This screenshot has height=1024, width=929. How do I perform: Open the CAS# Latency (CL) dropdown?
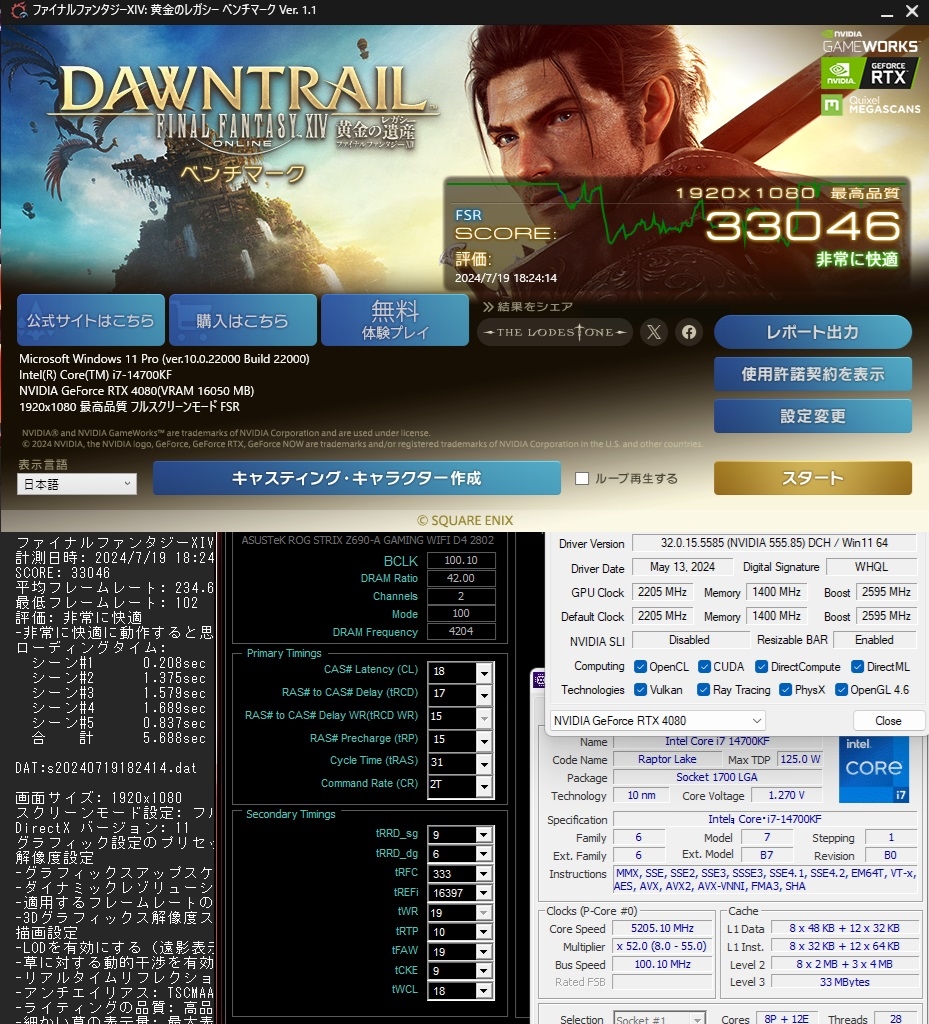click(484, 672)
